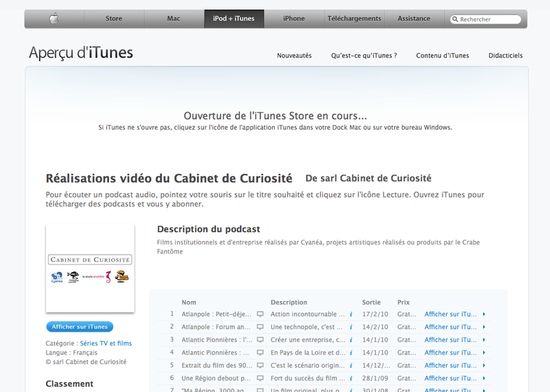Click info icon next to Créer une entreprise

pyautogui.click(x=351, y=340)
